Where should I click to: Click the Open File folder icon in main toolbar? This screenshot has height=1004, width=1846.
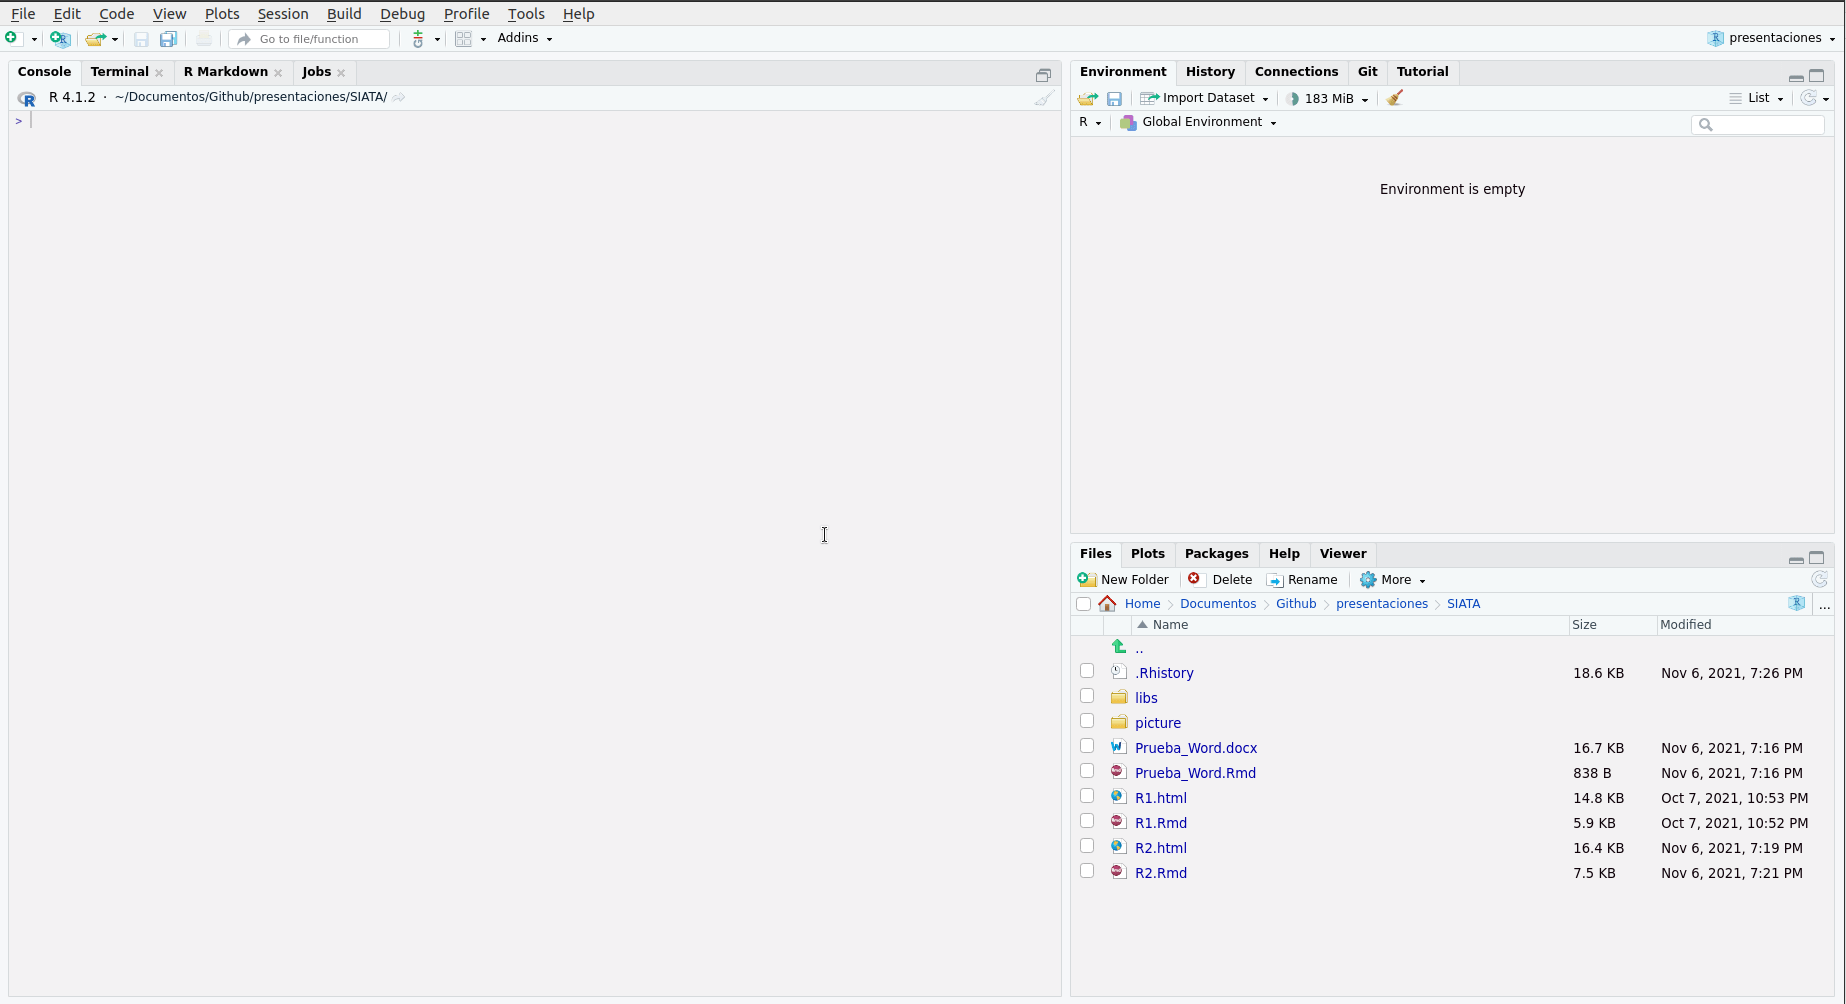[95, 38]
